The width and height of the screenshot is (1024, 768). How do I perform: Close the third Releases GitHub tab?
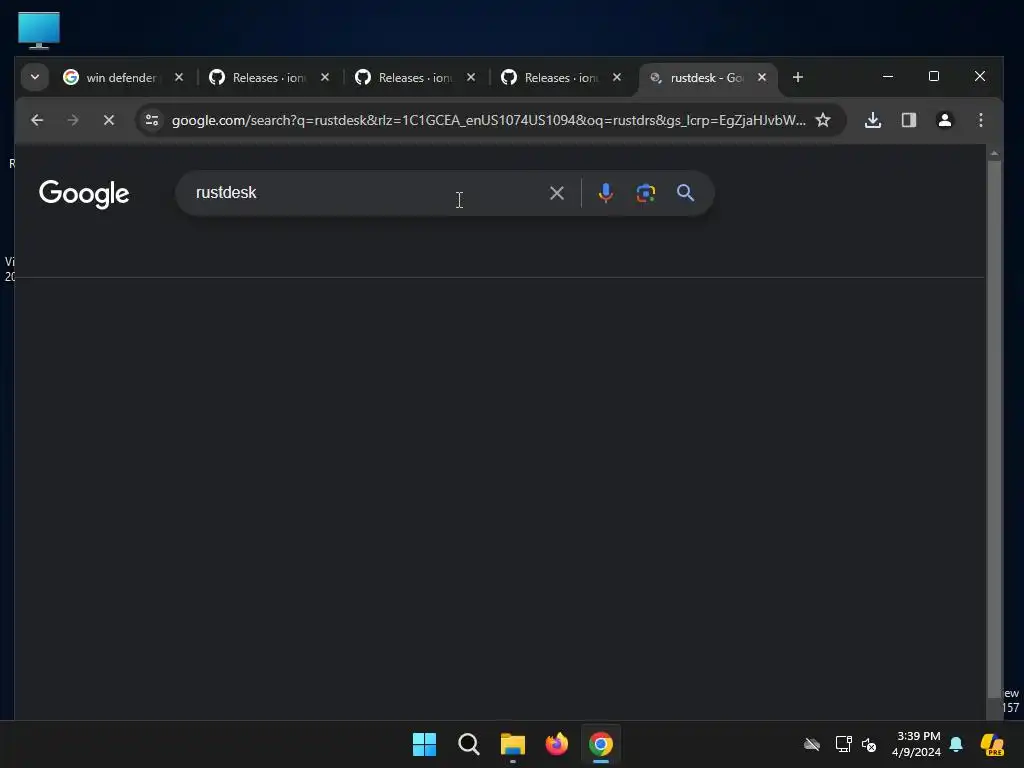click(x=616, y=77)
